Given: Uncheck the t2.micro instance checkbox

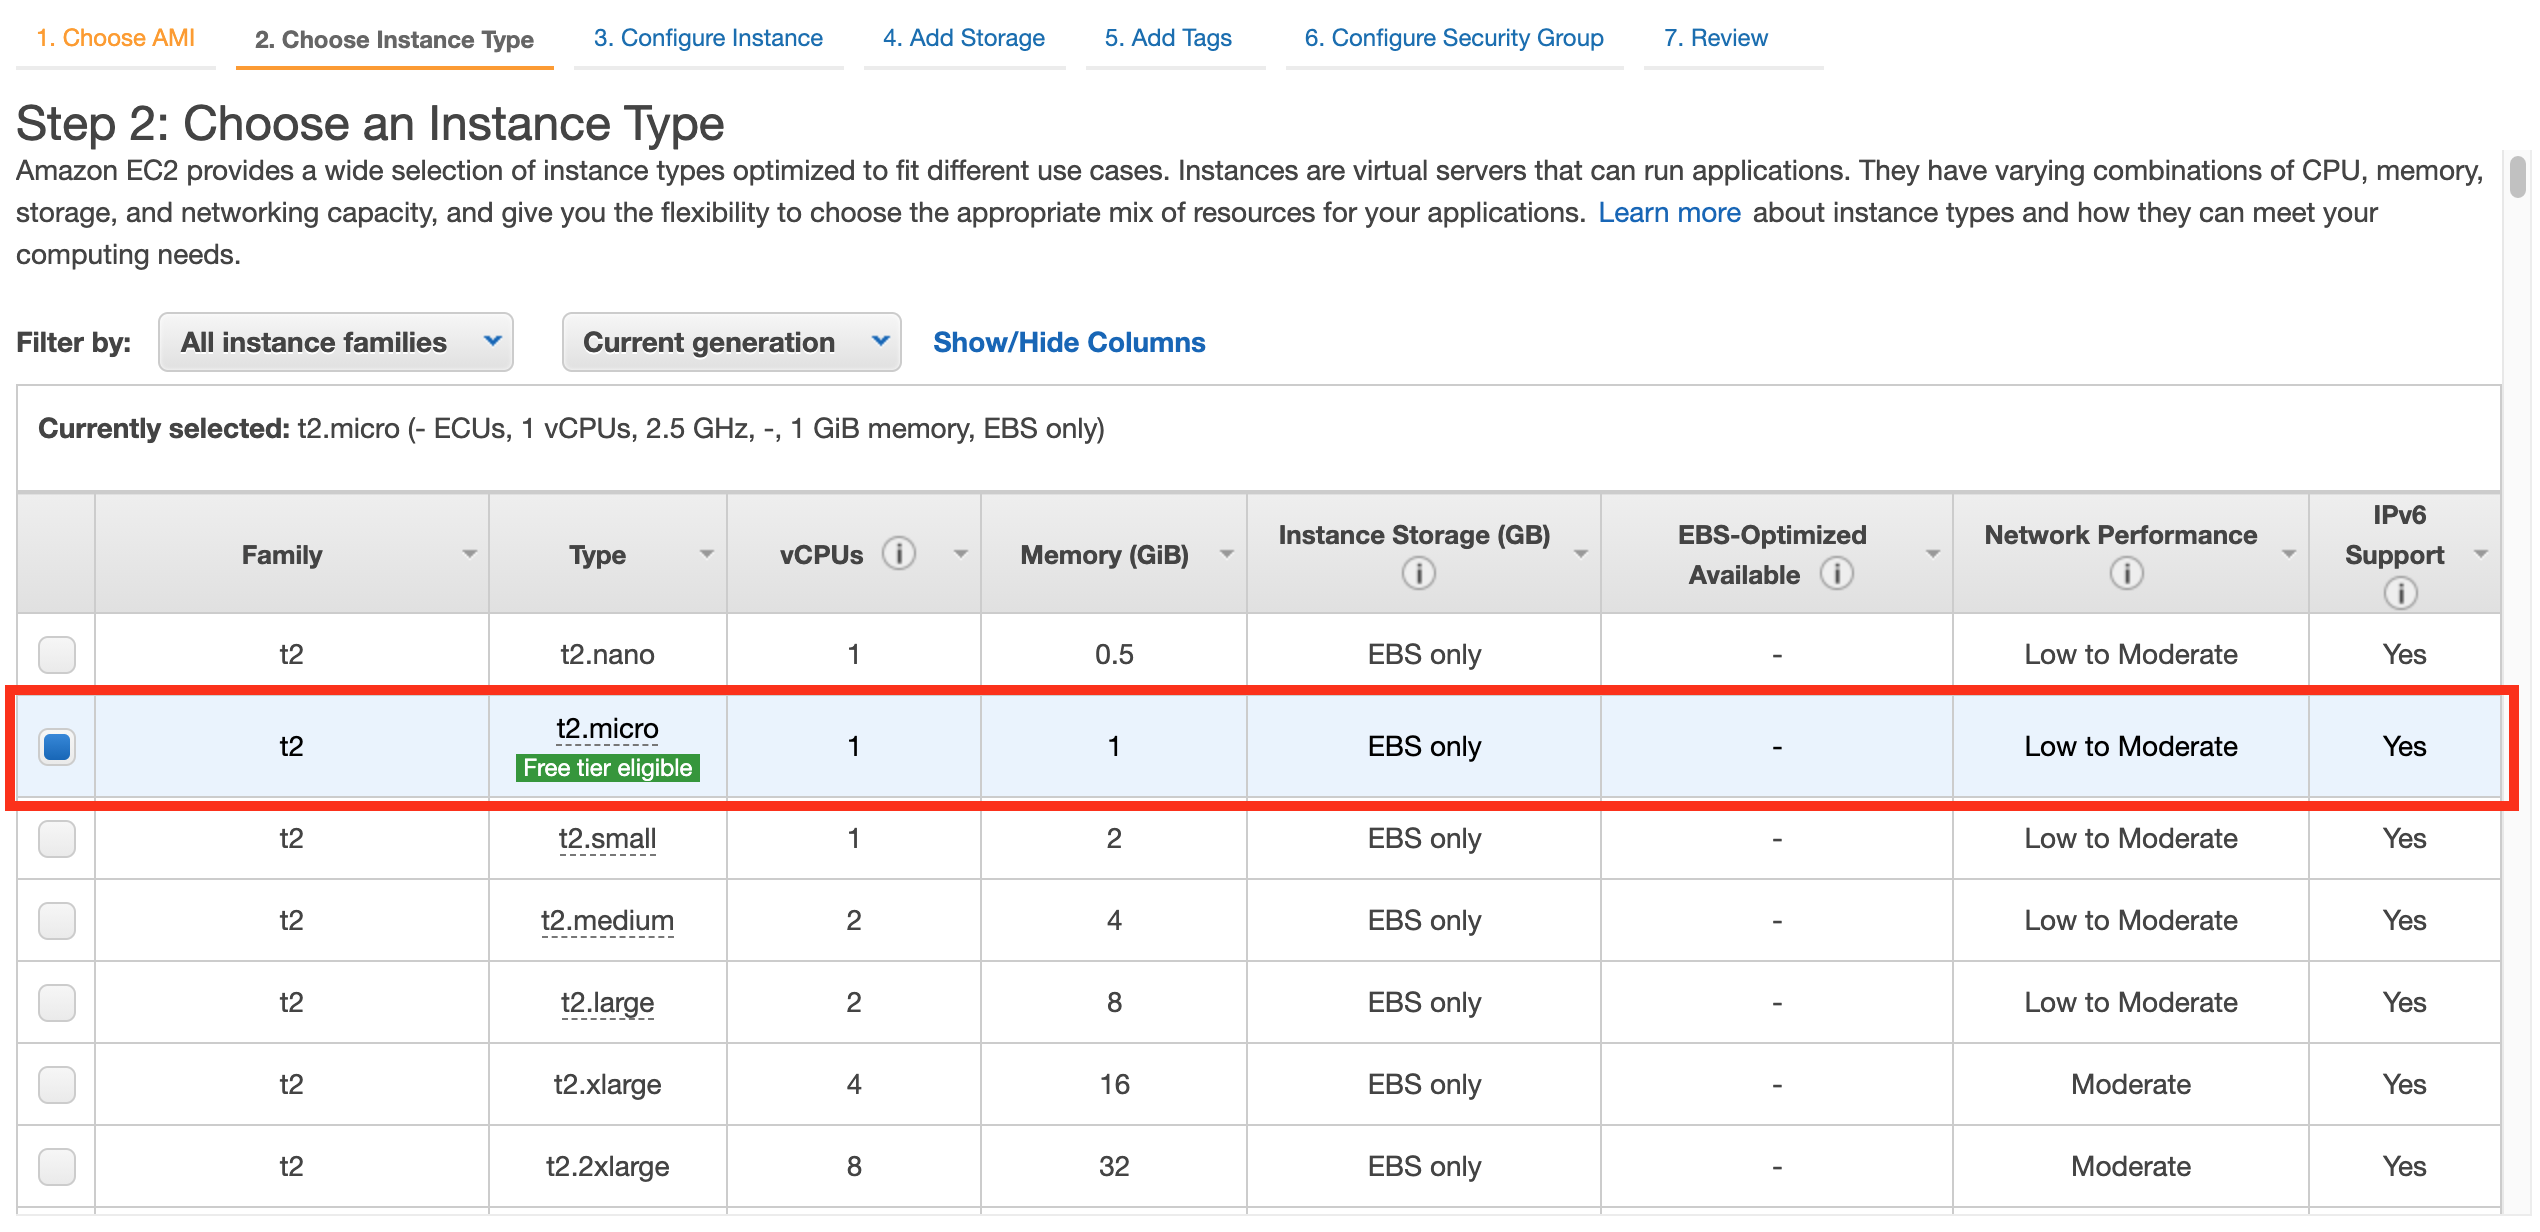Looking at the screenshot, I should click(x=57, y=747).
